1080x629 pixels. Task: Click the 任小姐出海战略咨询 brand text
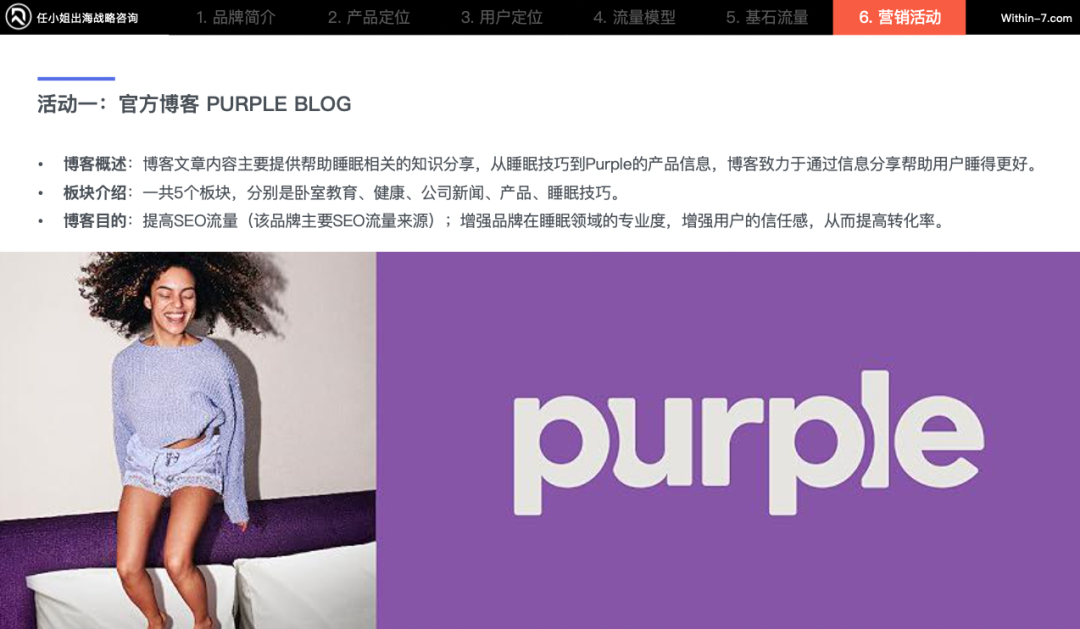[x=87, y=18]
